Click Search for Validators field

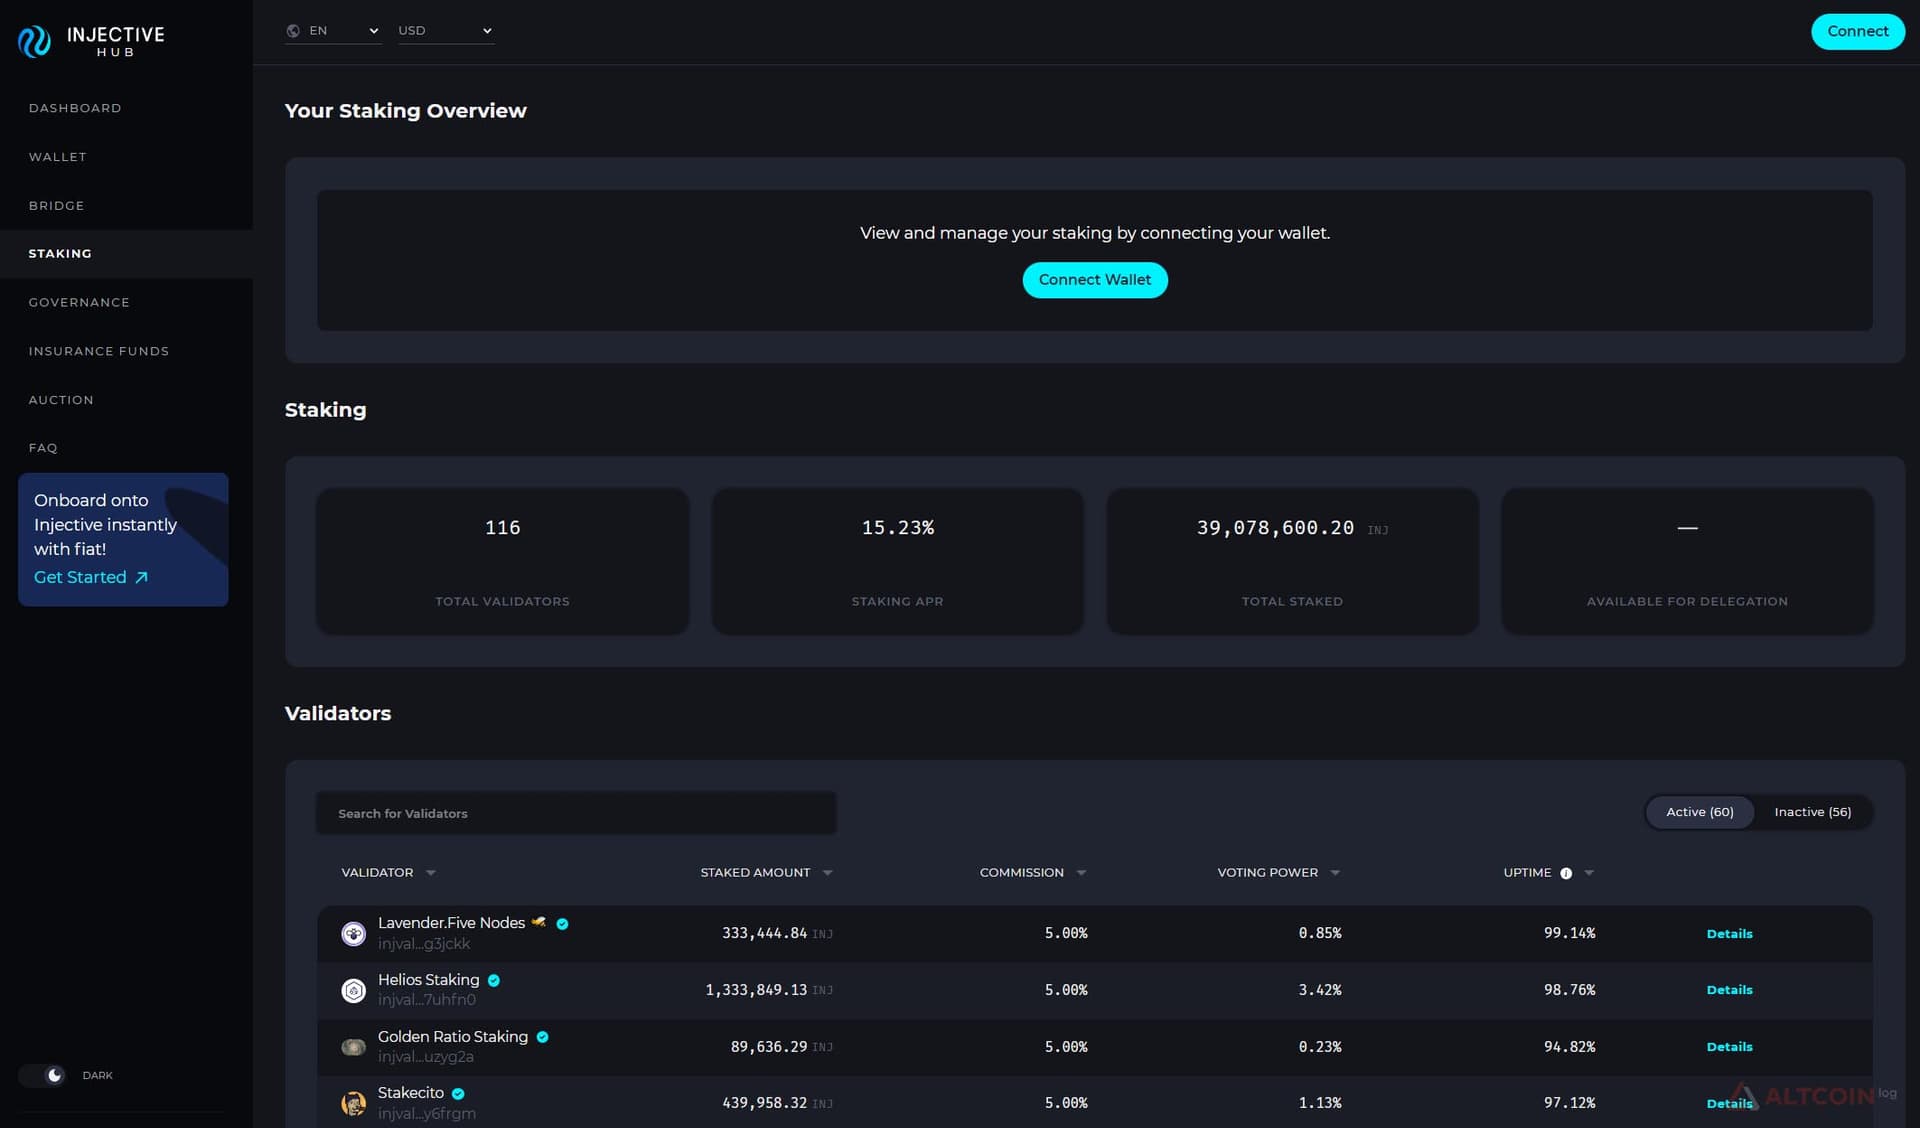576,813
